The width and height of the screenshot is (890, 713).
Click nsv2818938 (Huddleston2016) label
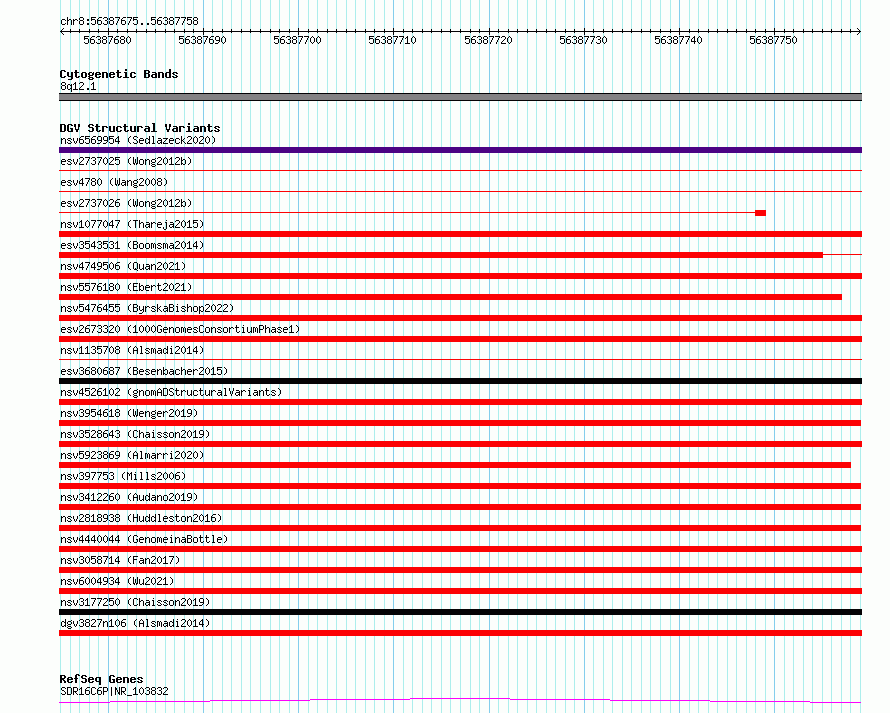(141, 518)
